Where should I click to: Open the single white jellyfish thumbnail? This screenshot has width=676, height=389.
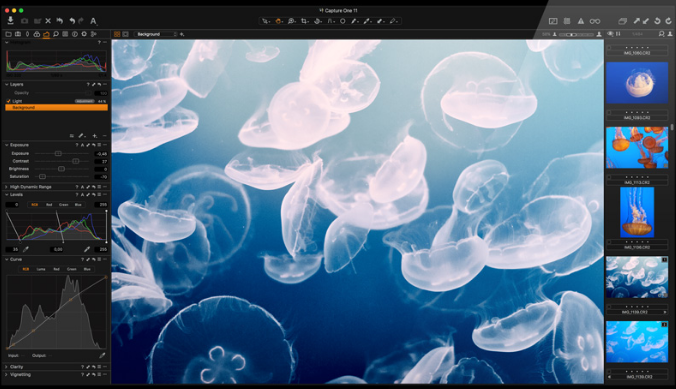coord(637,82)
